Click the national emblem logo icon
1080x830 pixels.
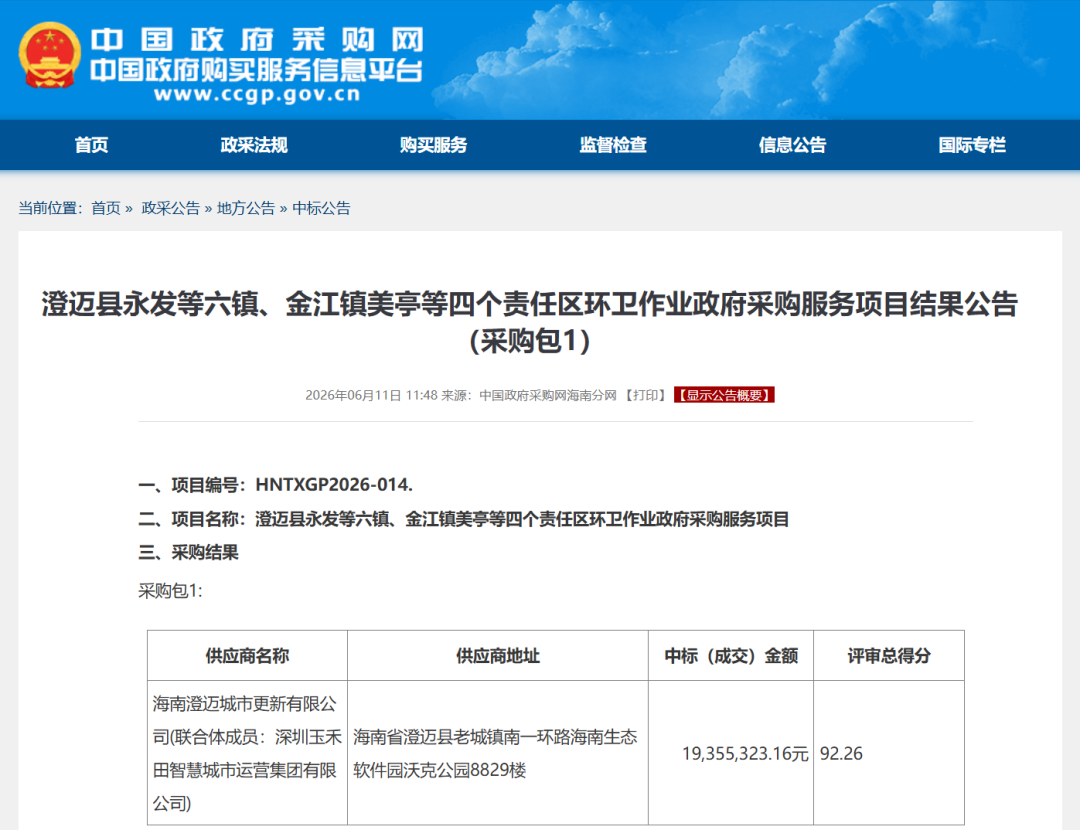click(x=49, y=55)
